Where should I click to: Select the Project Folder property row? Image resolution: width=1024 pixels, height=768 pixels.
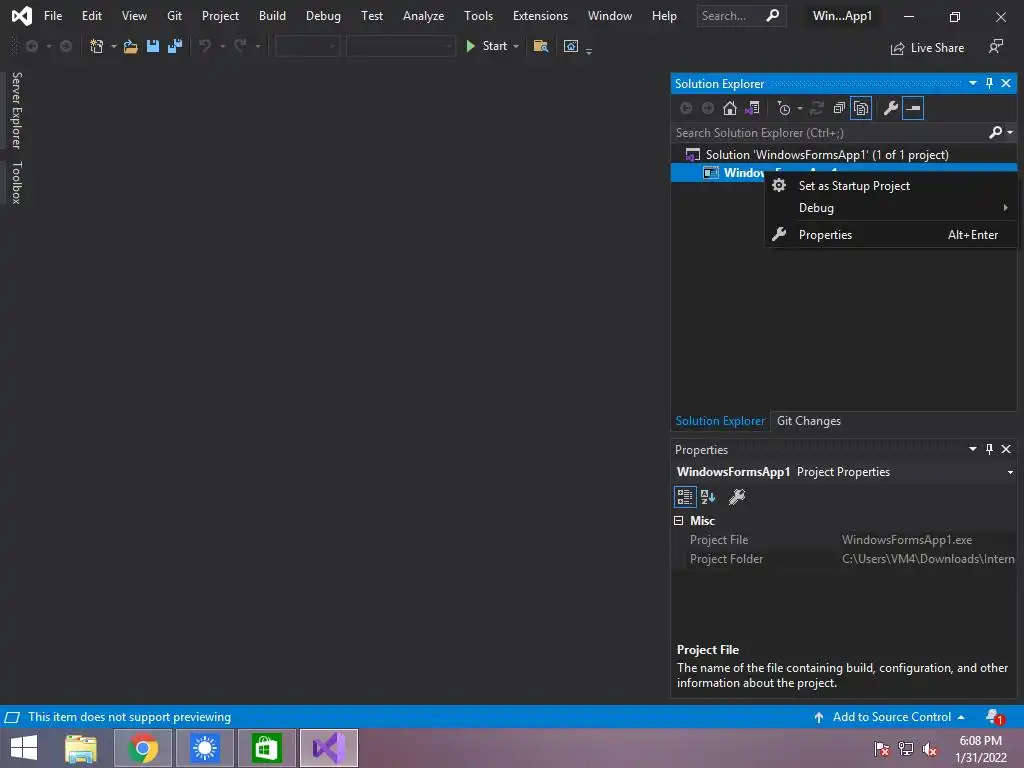(844, 559)
